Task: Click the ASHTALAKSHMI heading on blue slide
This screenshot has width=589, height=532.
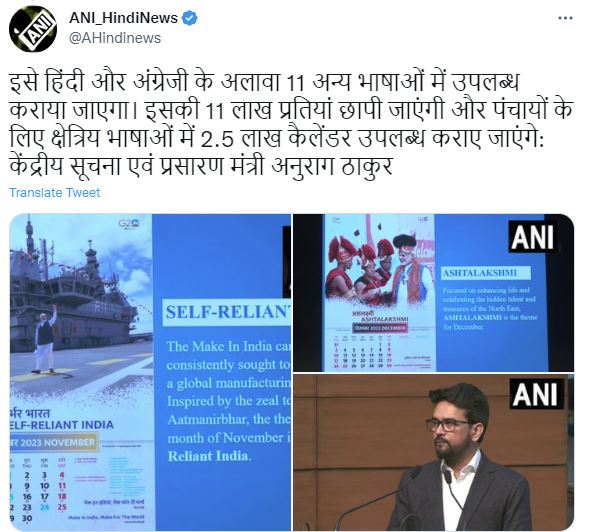Action: [486, 273]
